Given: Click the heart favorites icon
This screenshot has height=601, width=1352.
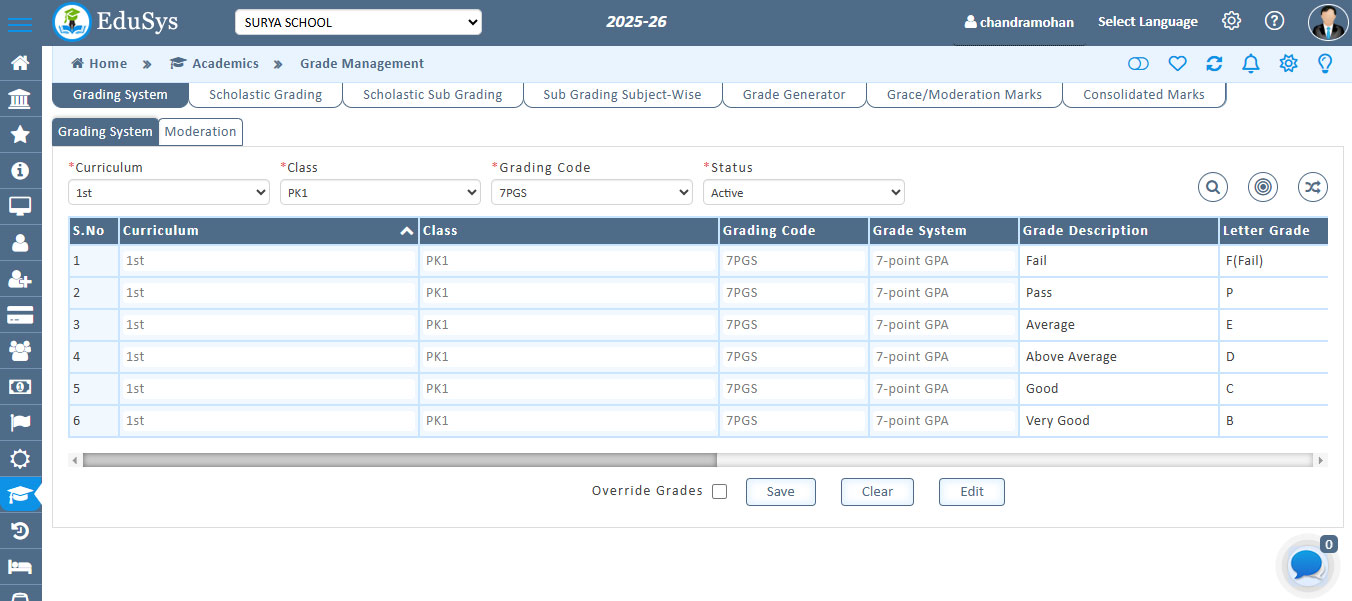Looking at the screenshot, I should [x=1177, y=64].
